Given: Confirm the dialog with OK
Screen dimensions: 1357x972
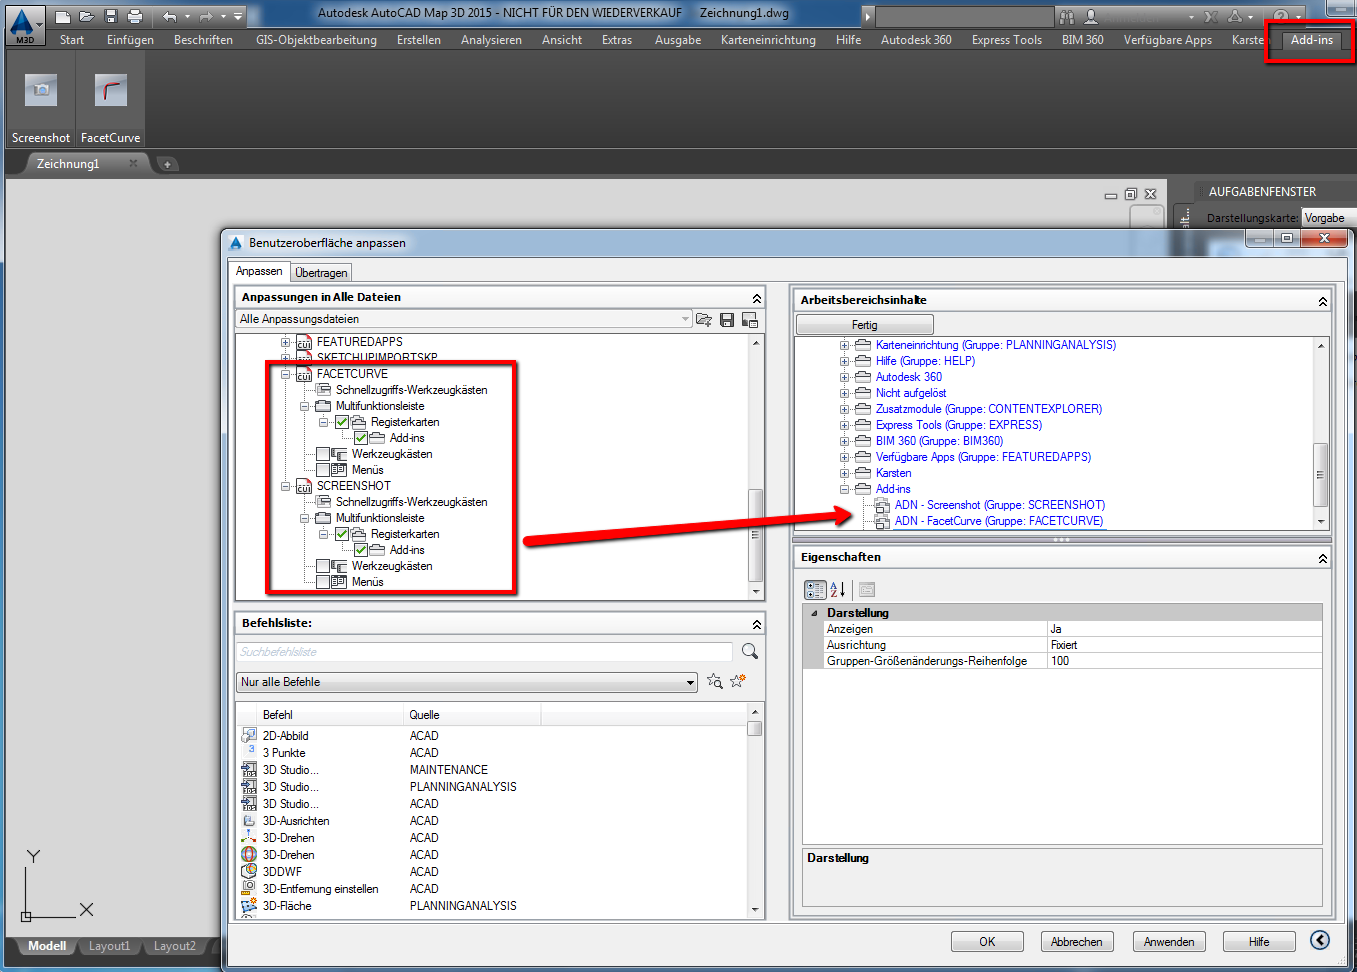Looking at the screenshot, I should (987, 942).
